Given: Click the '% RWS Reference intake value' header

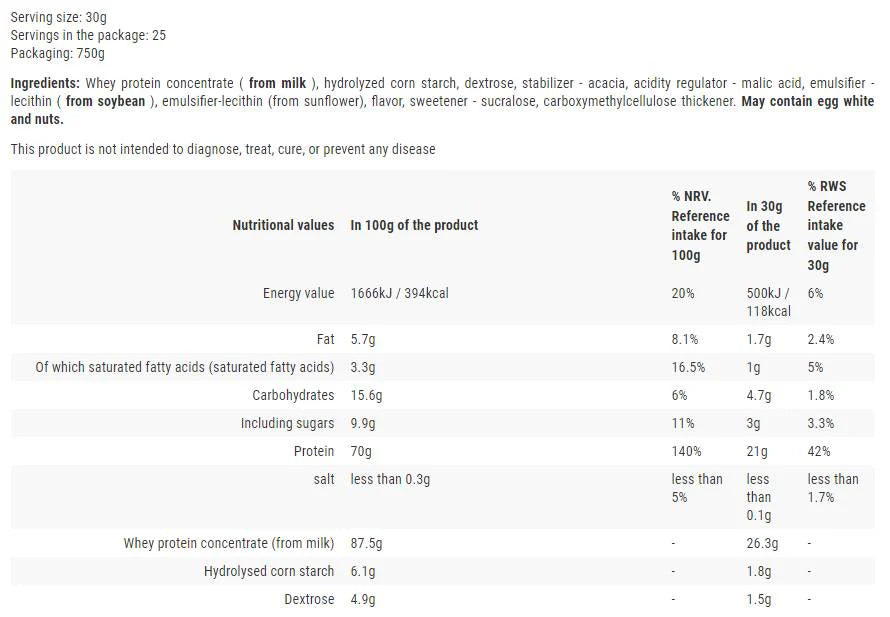Looking at the screenshot, I should pos(836,225).
